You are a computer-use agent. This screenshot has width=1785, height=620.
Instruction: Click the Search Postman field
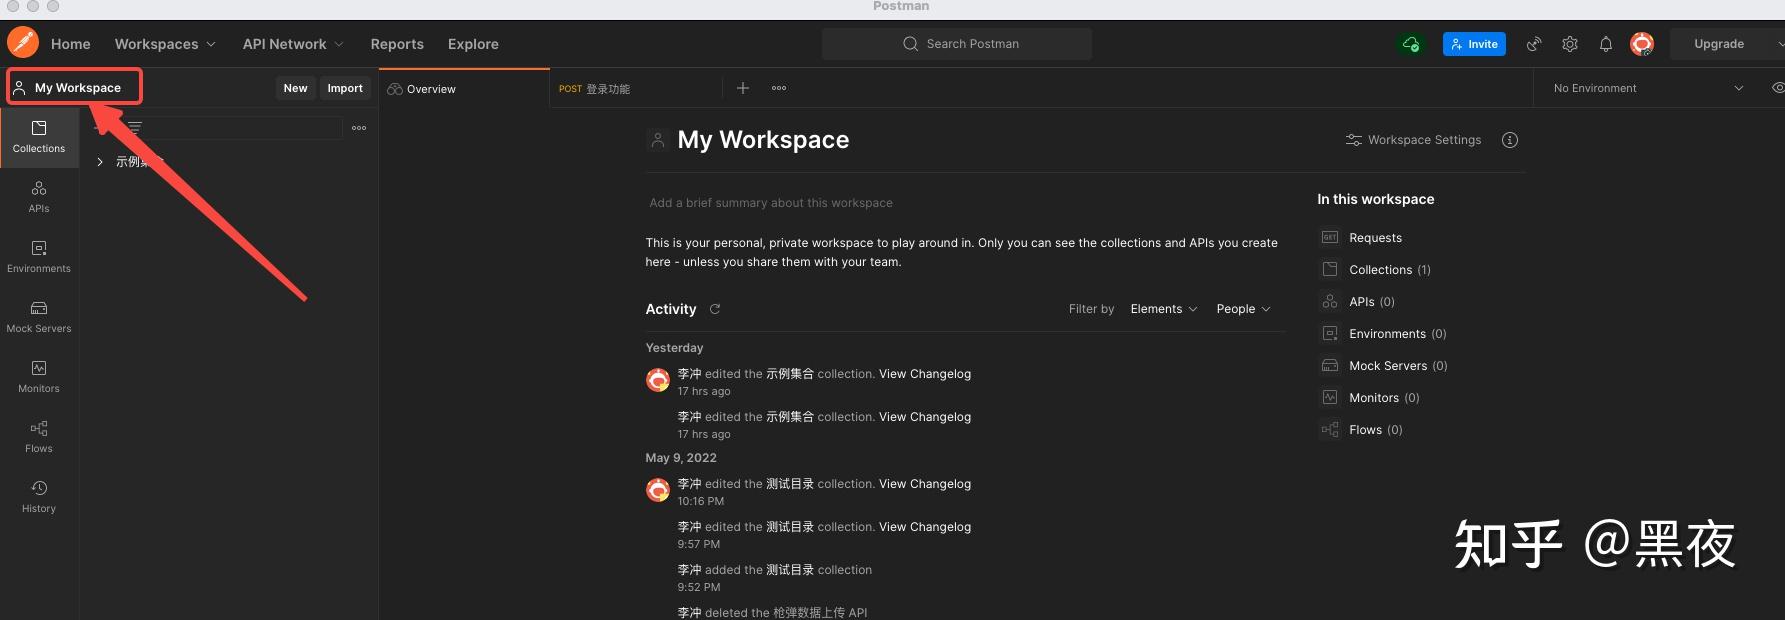click(x=957, y=44)
